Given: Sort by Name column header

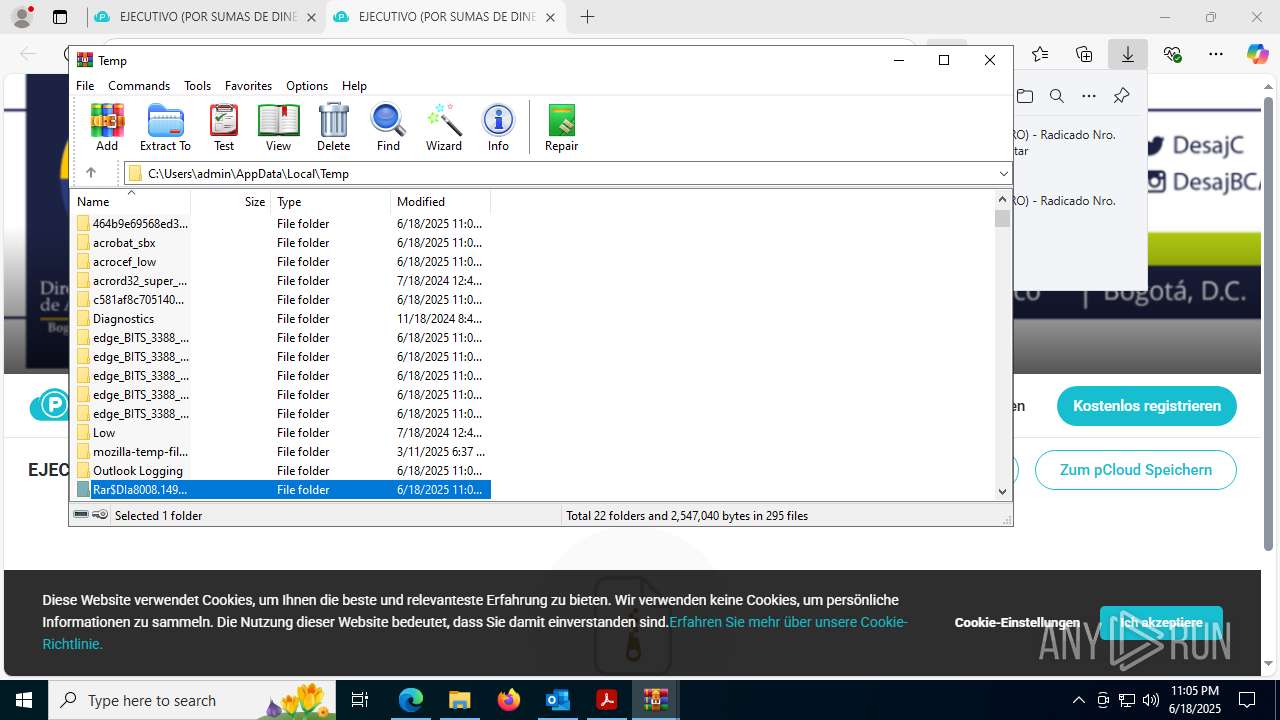Looking at the screenshot, I should pyautogui.click(x=130, y=202).
